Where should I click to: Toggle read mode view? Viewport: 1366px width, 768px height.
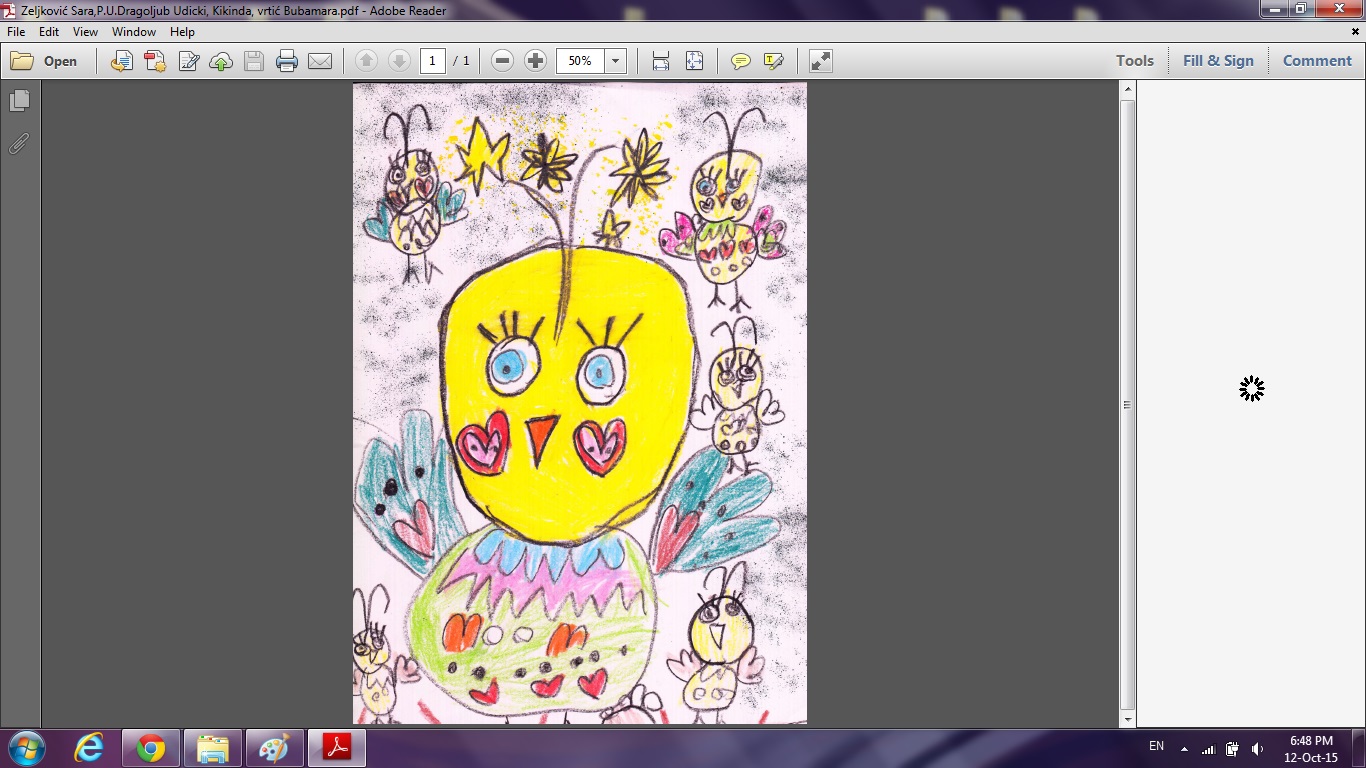(820, 61)
